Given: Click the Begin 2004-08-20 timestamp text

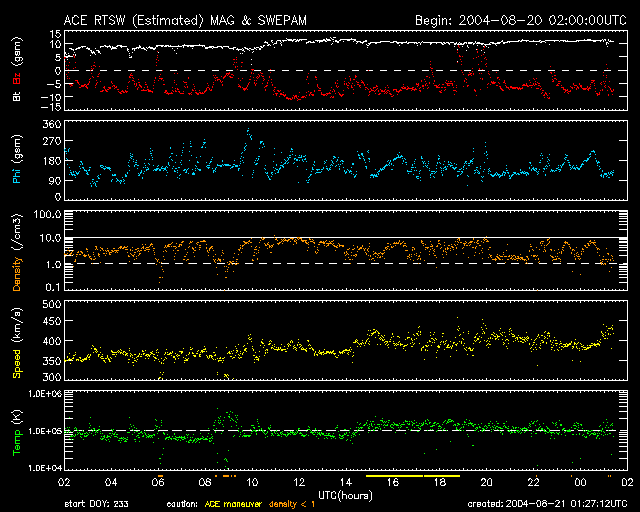Looking at the screenshot, I should (x=520, y=19).
